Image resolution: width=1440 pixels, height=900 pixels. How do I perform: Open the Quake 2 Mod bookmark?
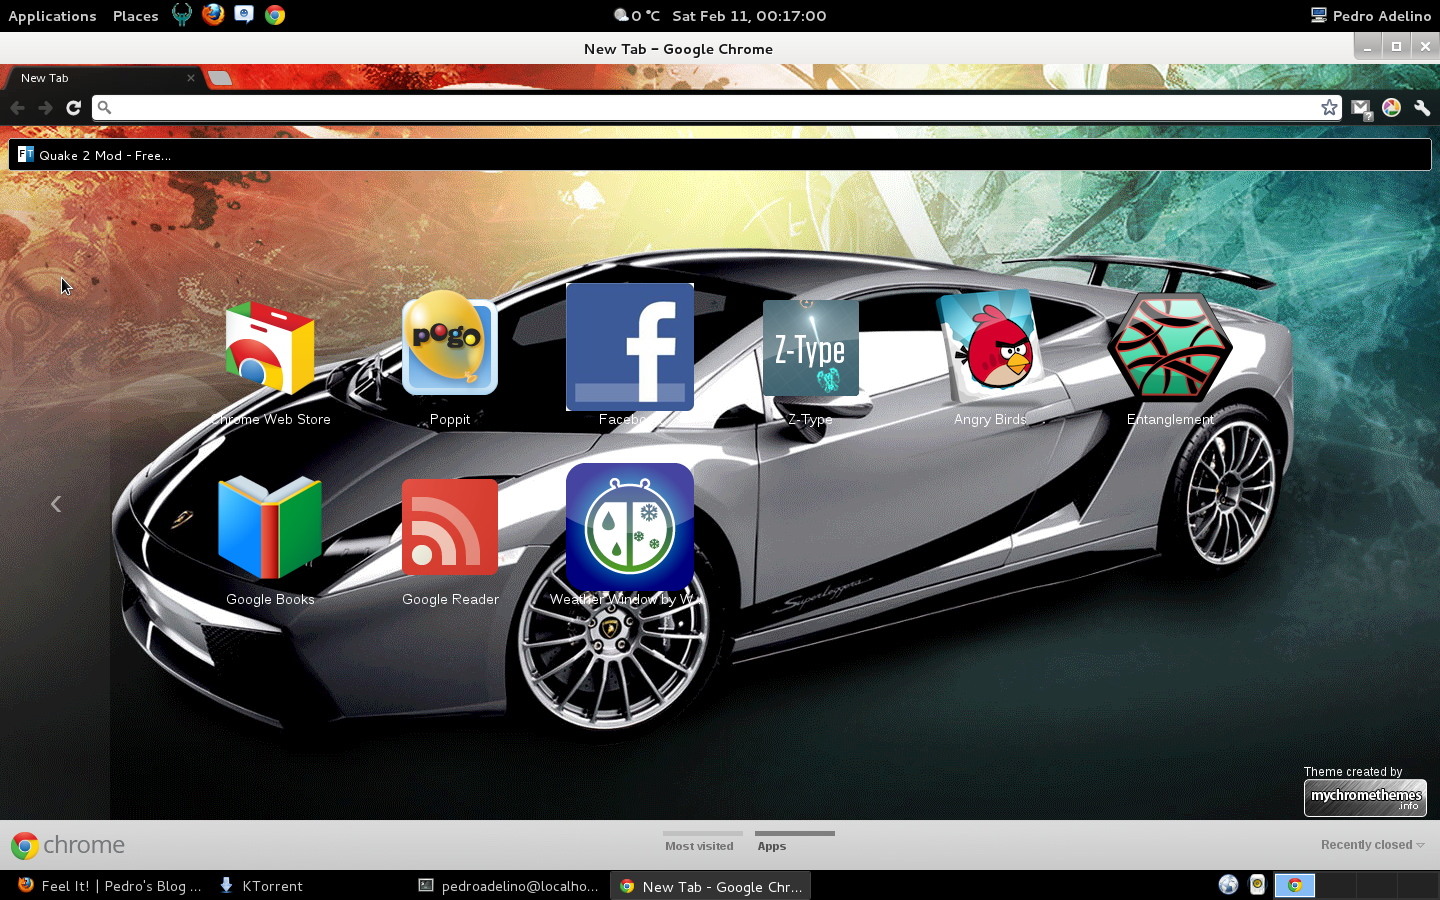(94, 155)
